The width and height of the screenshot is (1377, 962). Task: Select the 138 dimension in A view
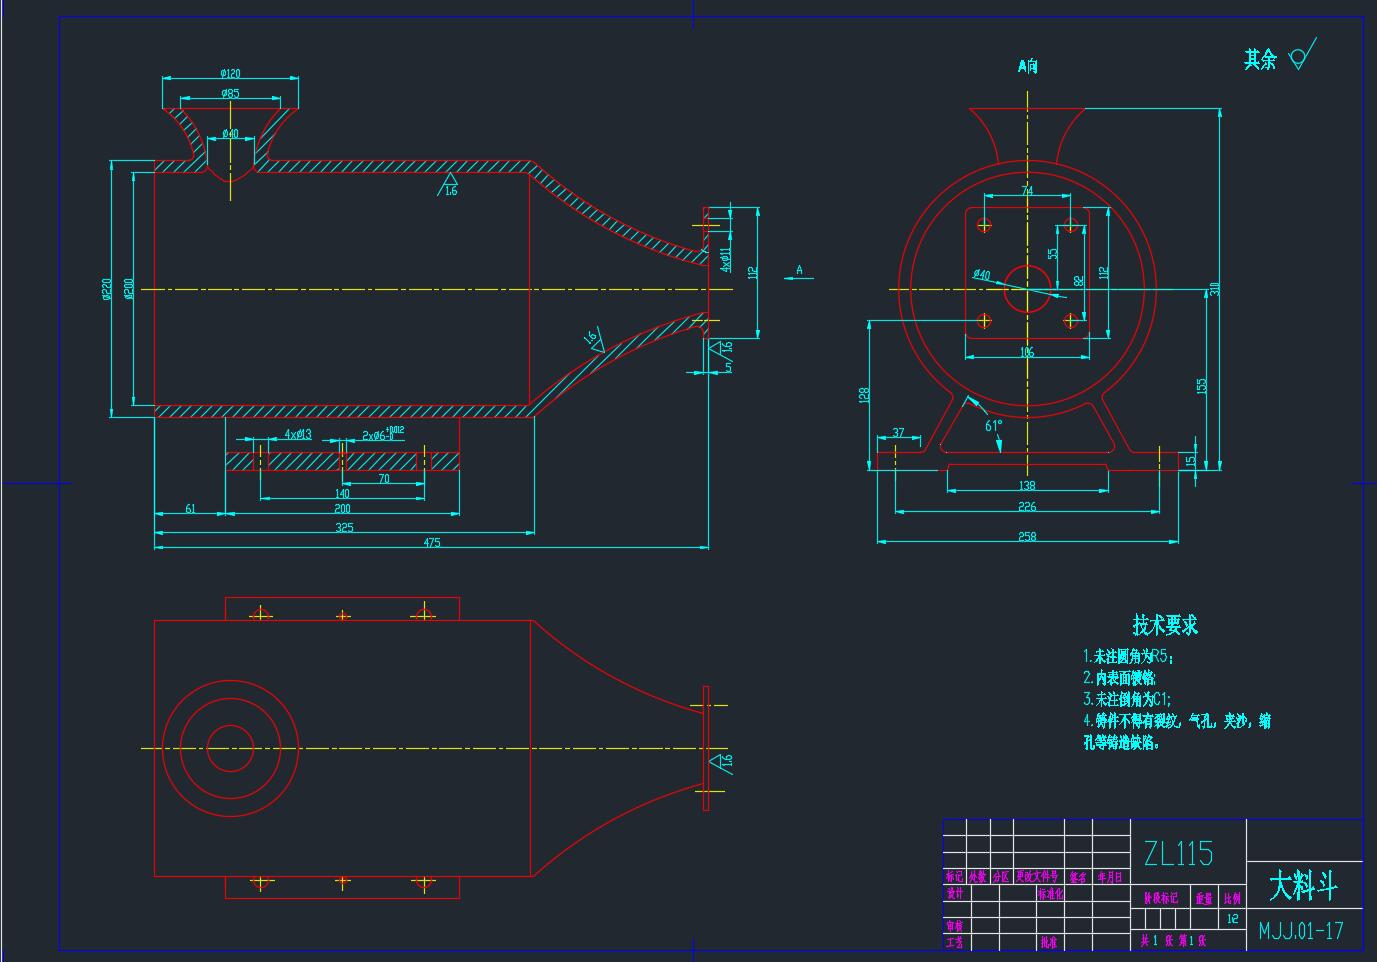tap(1026, 486)
